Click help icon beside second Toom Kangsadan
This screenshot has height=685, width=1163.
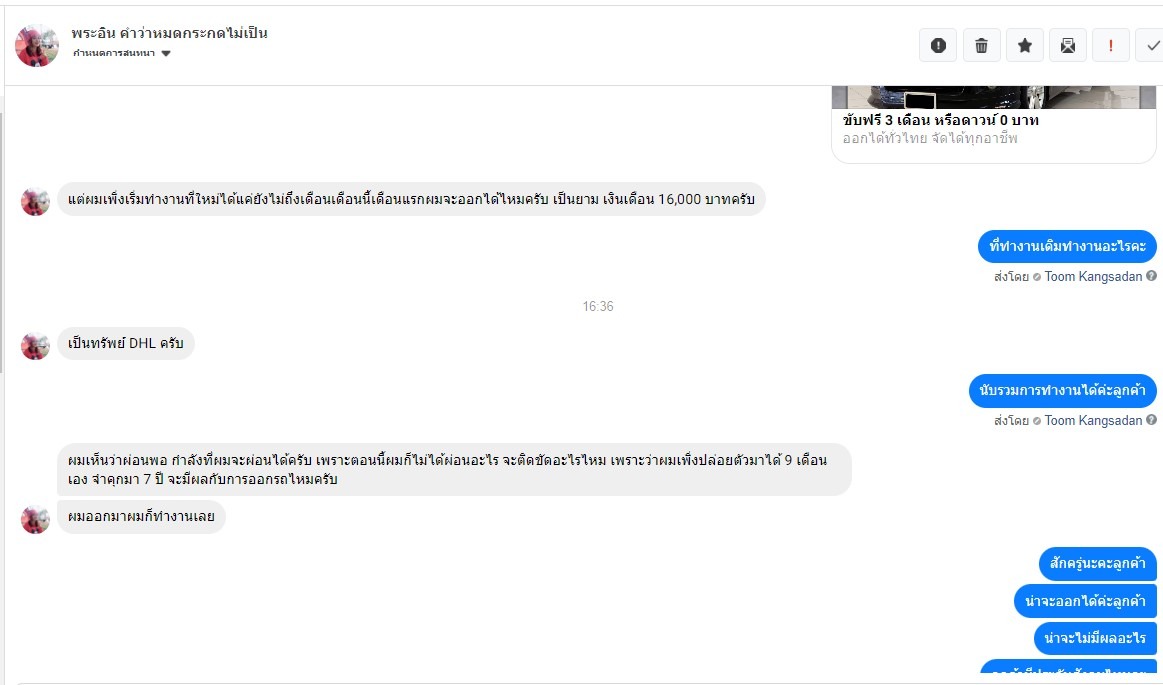(1151, 420)
